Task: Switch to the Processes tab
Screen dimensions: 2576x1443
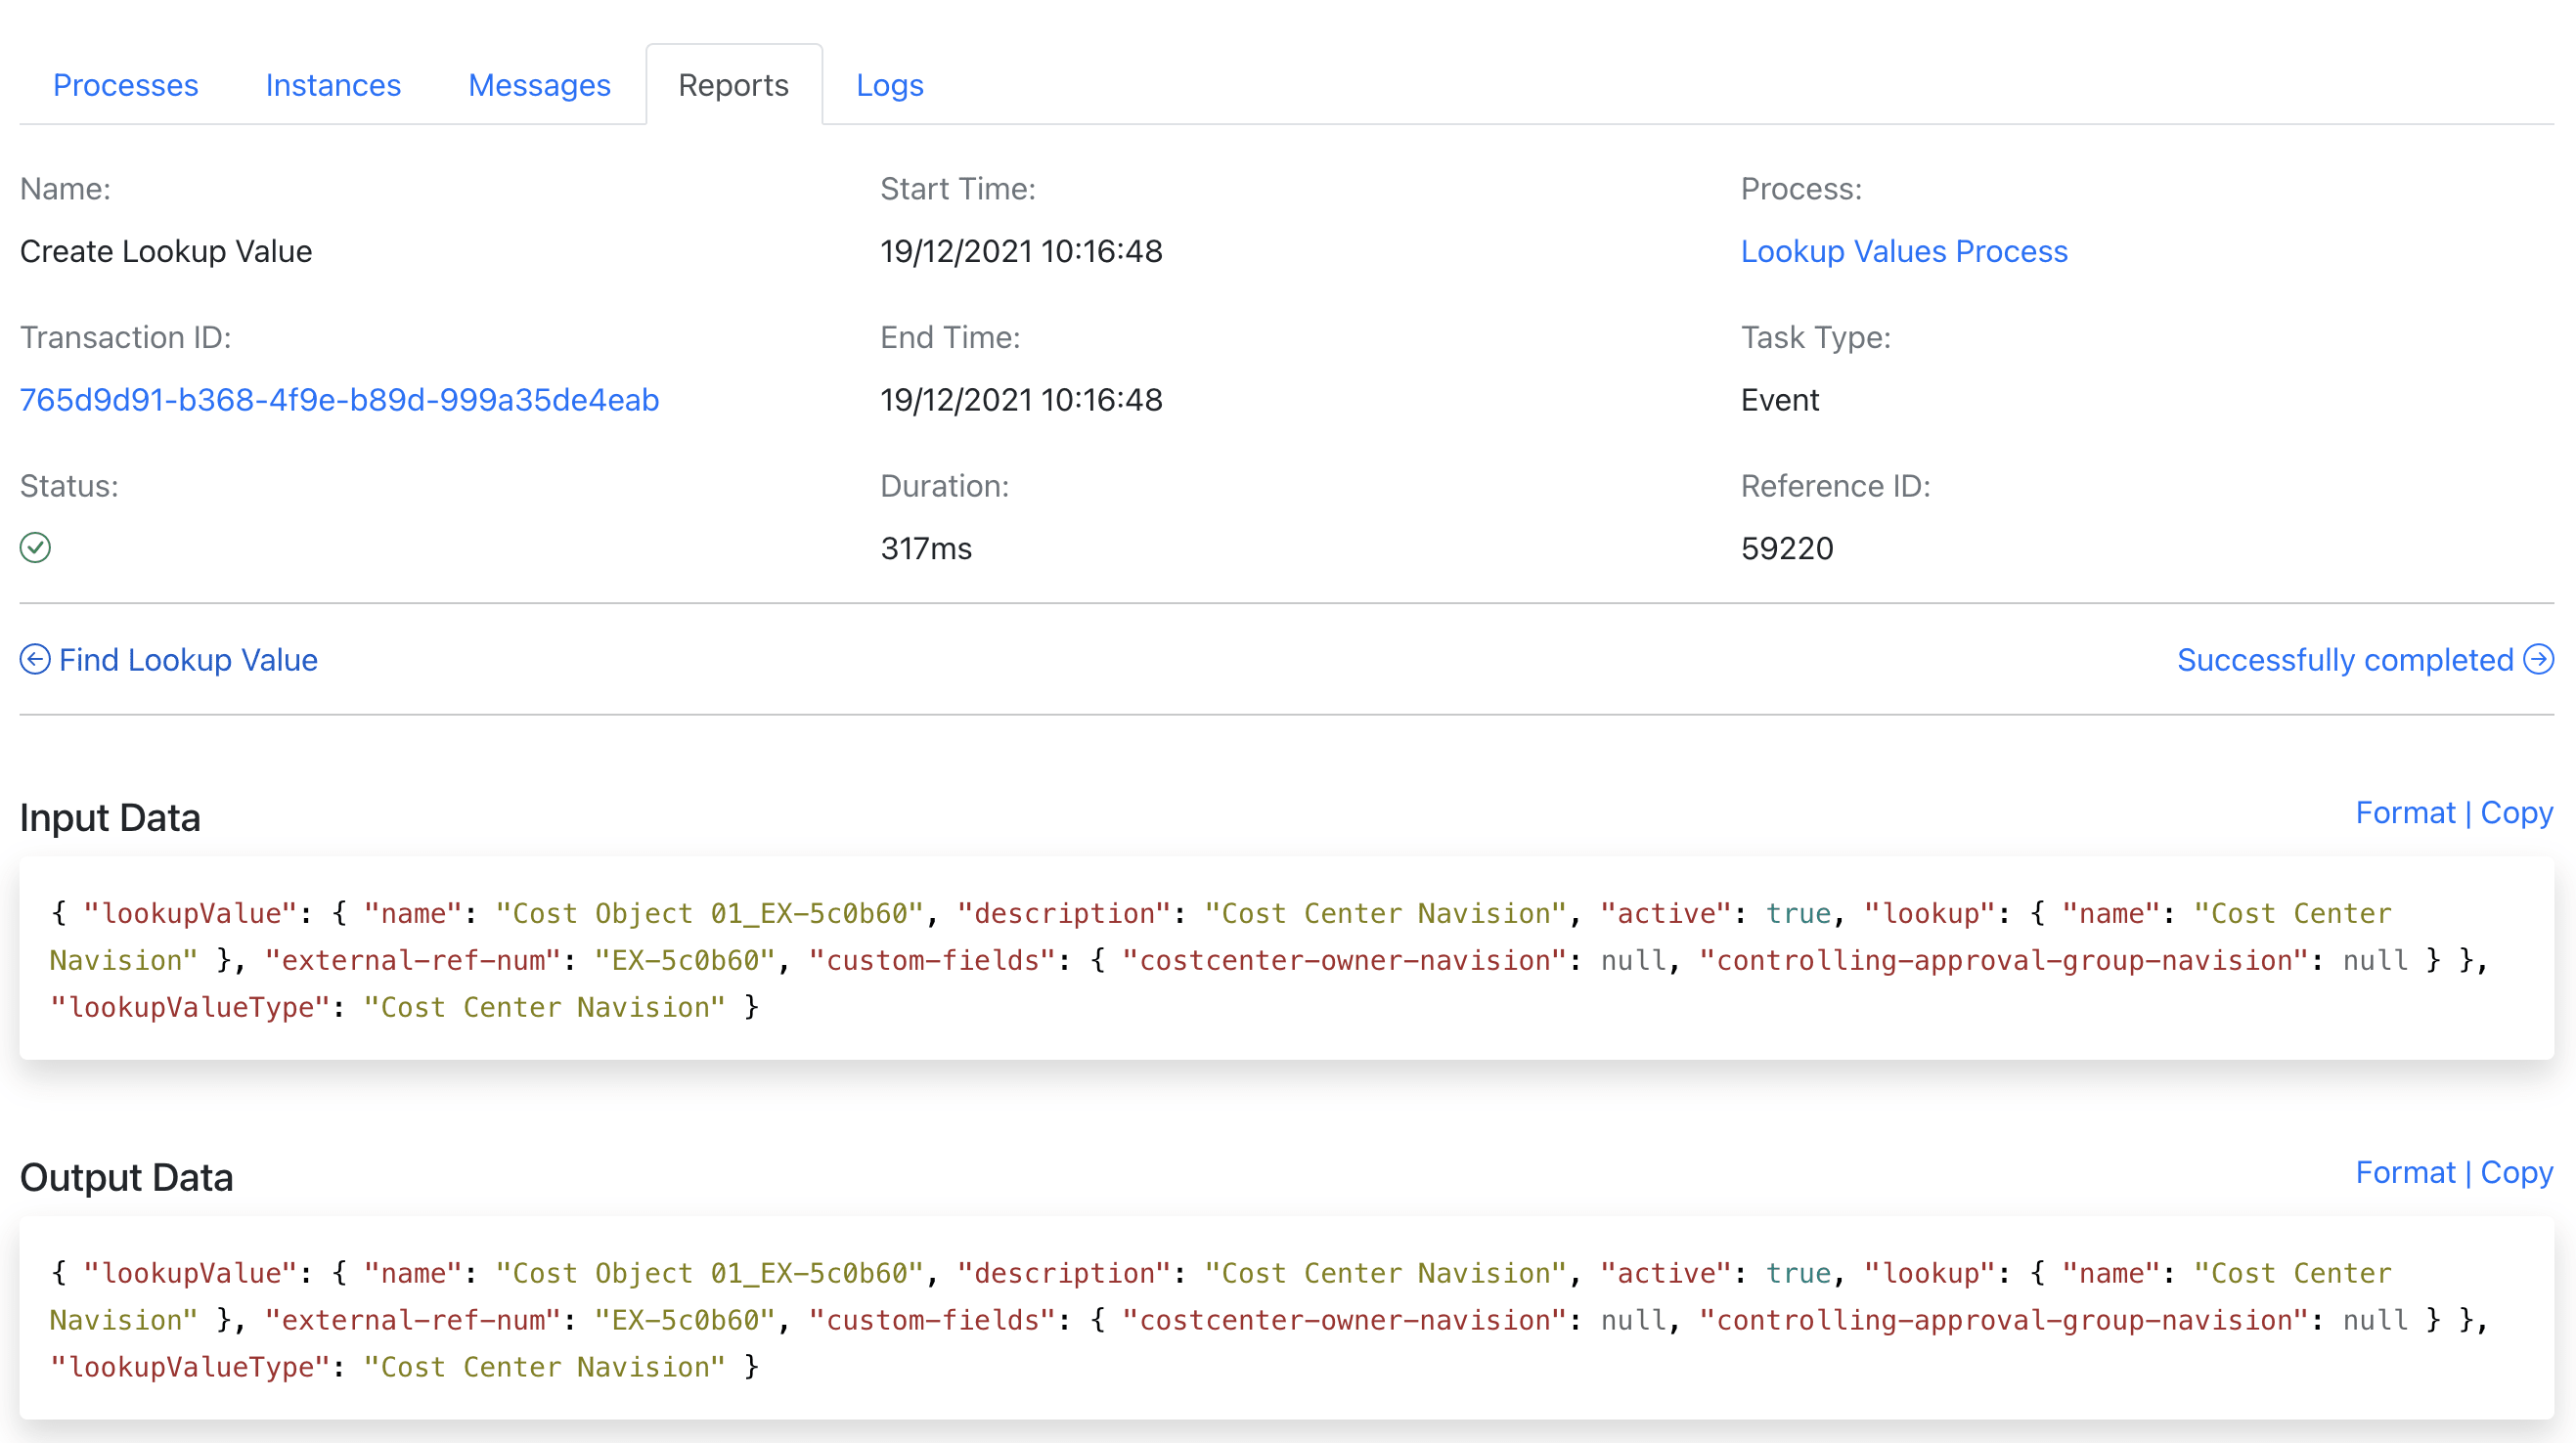Action: pos(125,85)
